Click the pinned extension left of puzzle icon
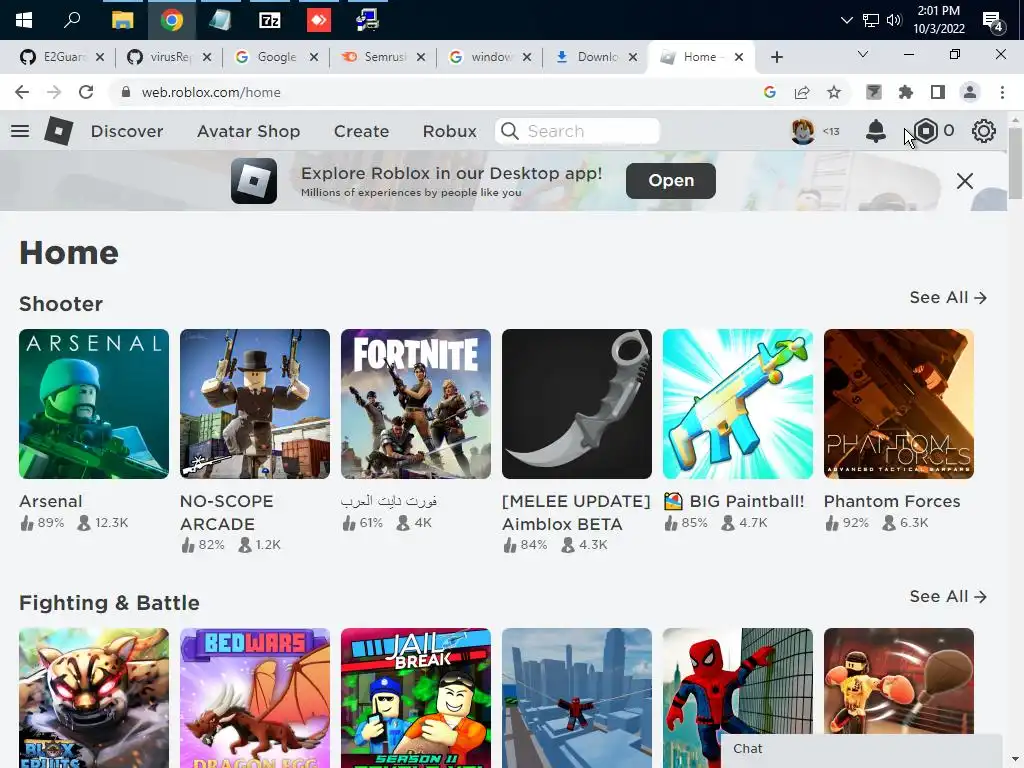1024x768 pixels. (874, 92)
